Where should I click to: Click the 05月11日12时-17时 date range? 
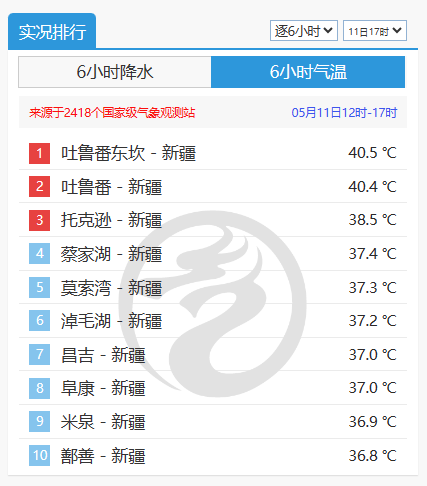(x=344, y=113)
